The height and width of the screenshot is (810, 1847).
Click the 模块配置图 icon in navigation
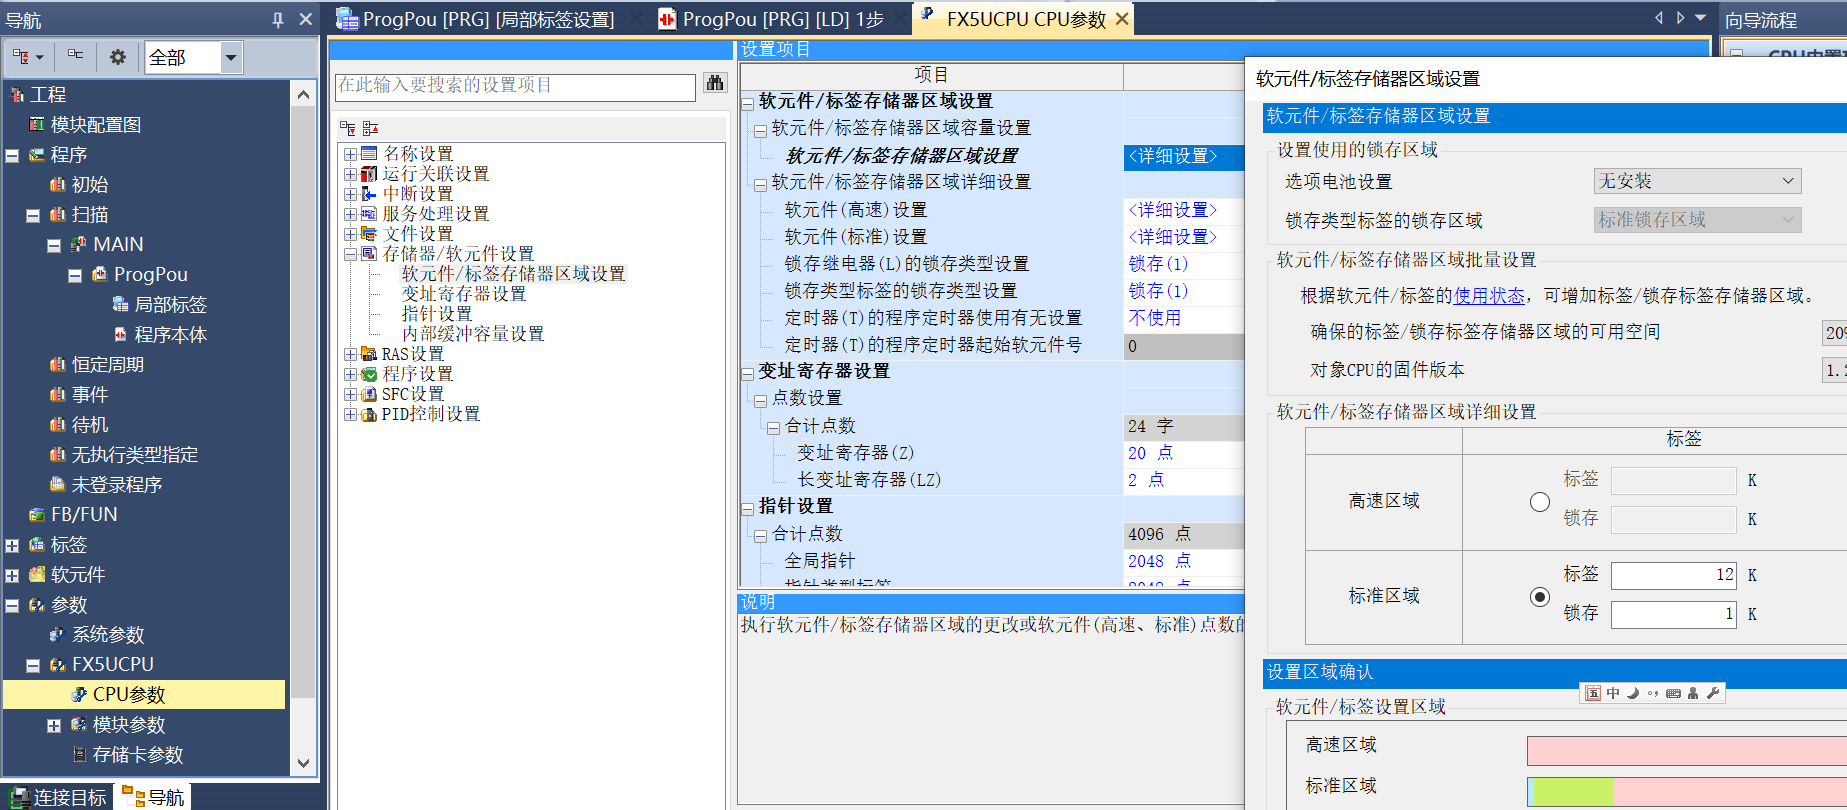coord(37,125)
